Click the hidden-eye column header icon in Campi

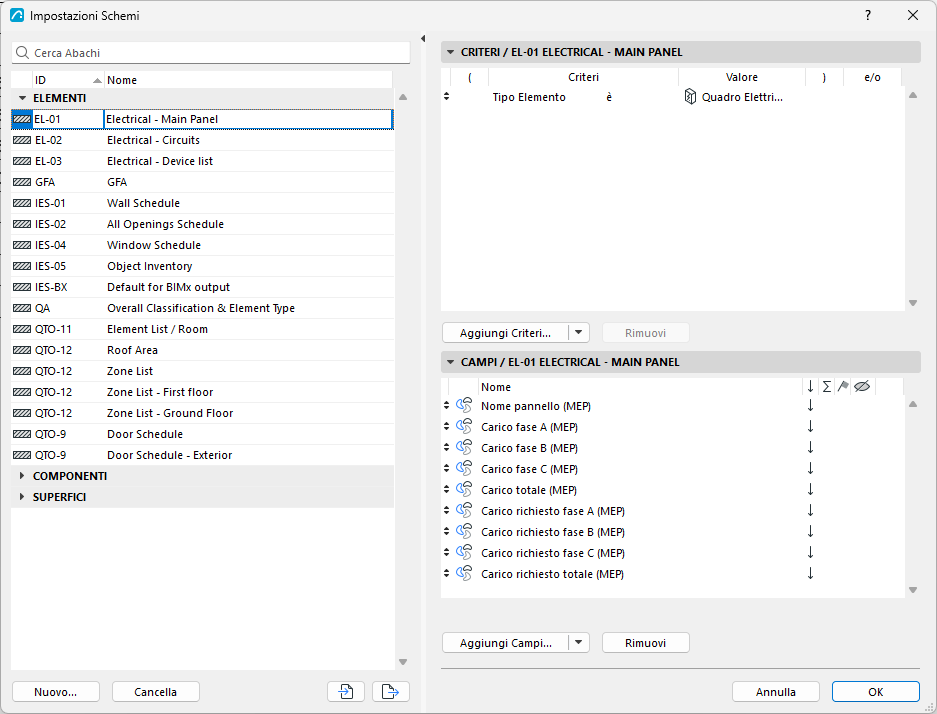click(862, 387)
